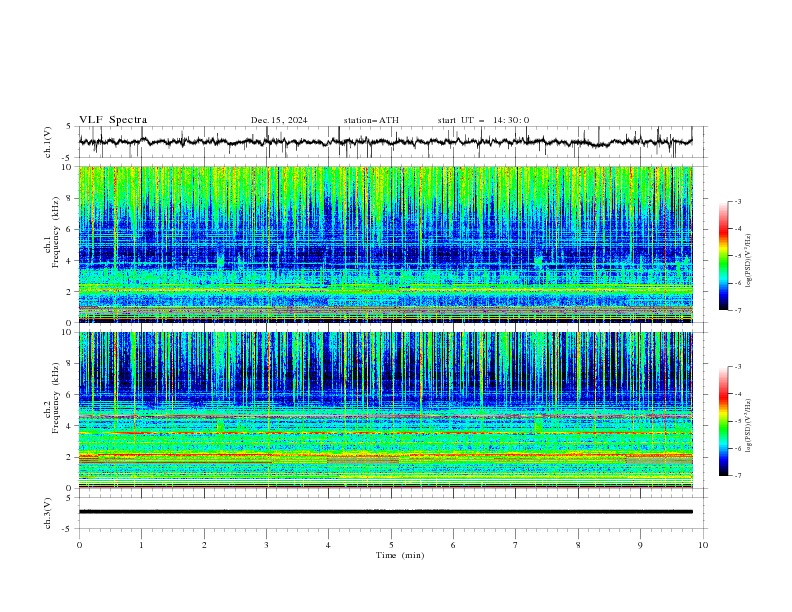Viewport: 792px width, 612px height.
Task: Click the "-3" tick on ch.1 colorbar
Action: pyautogui.click(x=737, y=201)
